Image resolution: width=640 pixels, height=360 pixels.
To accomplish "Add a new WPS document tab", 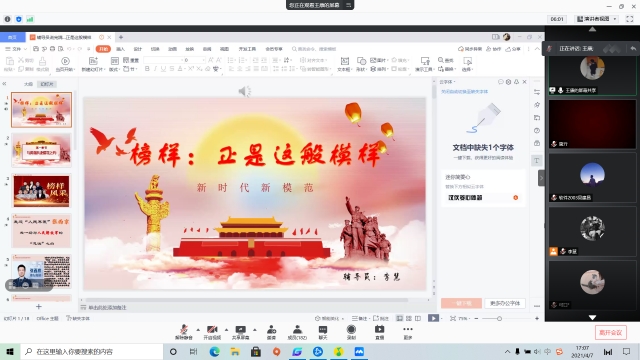I will click(121, 37).
